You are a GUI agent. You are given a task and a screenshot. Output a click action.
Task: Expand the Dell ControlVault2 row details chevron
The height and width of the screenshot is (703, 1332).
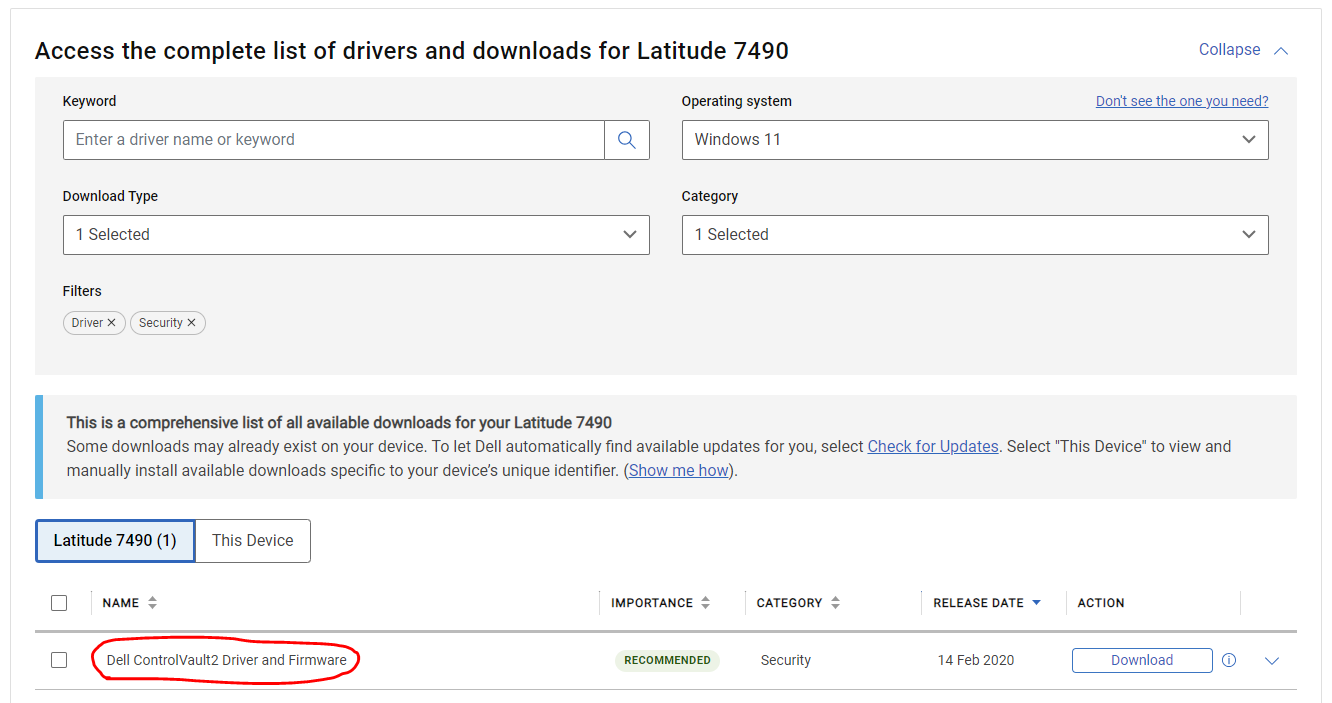click(1272, 661)
